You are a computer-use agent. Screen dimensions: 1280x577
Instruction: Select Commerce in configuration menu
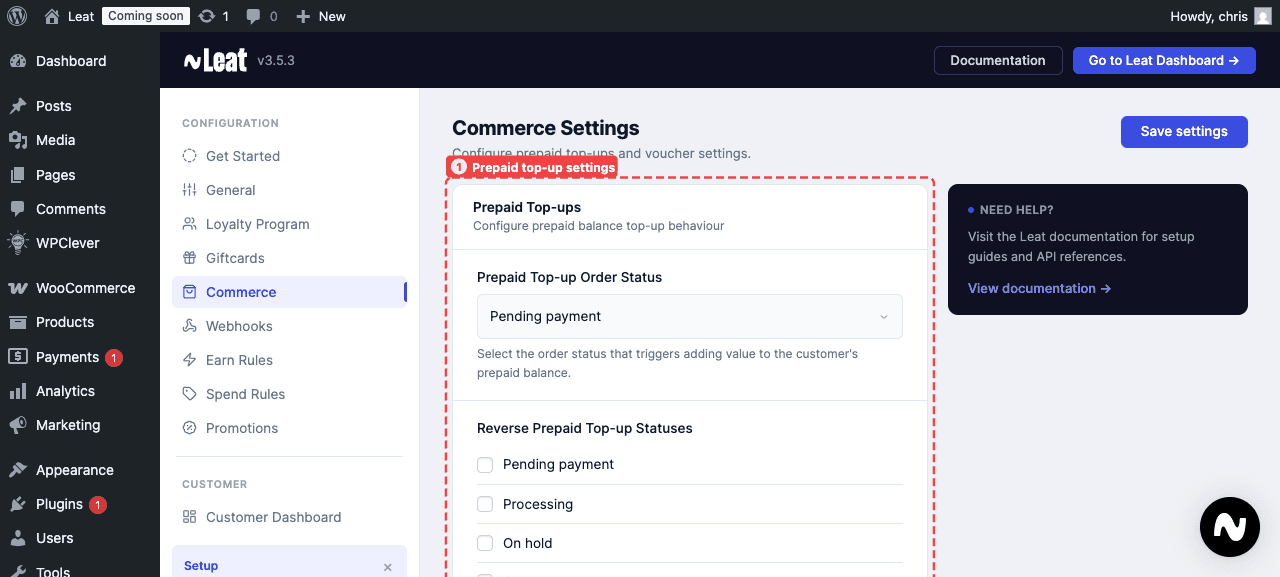[290, 292]
